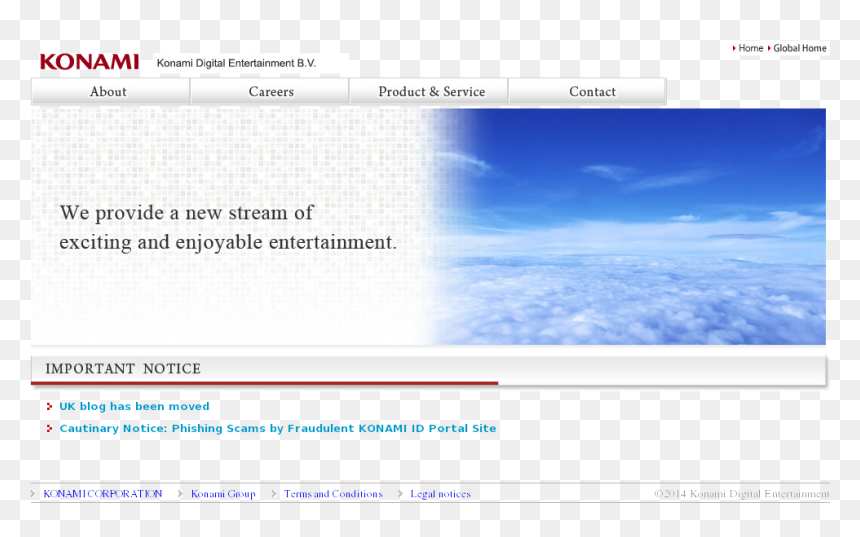The width and height of the screenshot is (860, 537).
Task: Open Legal notices footer link
Action: pyautogui.click(x=440, y=494)
